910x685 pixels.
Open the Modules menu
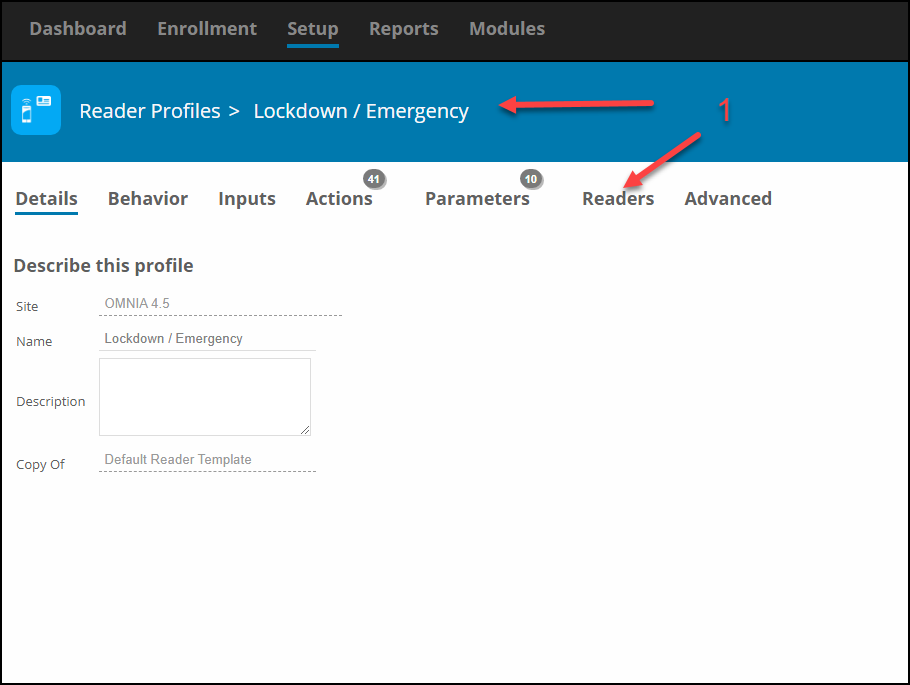coord(507,28)
